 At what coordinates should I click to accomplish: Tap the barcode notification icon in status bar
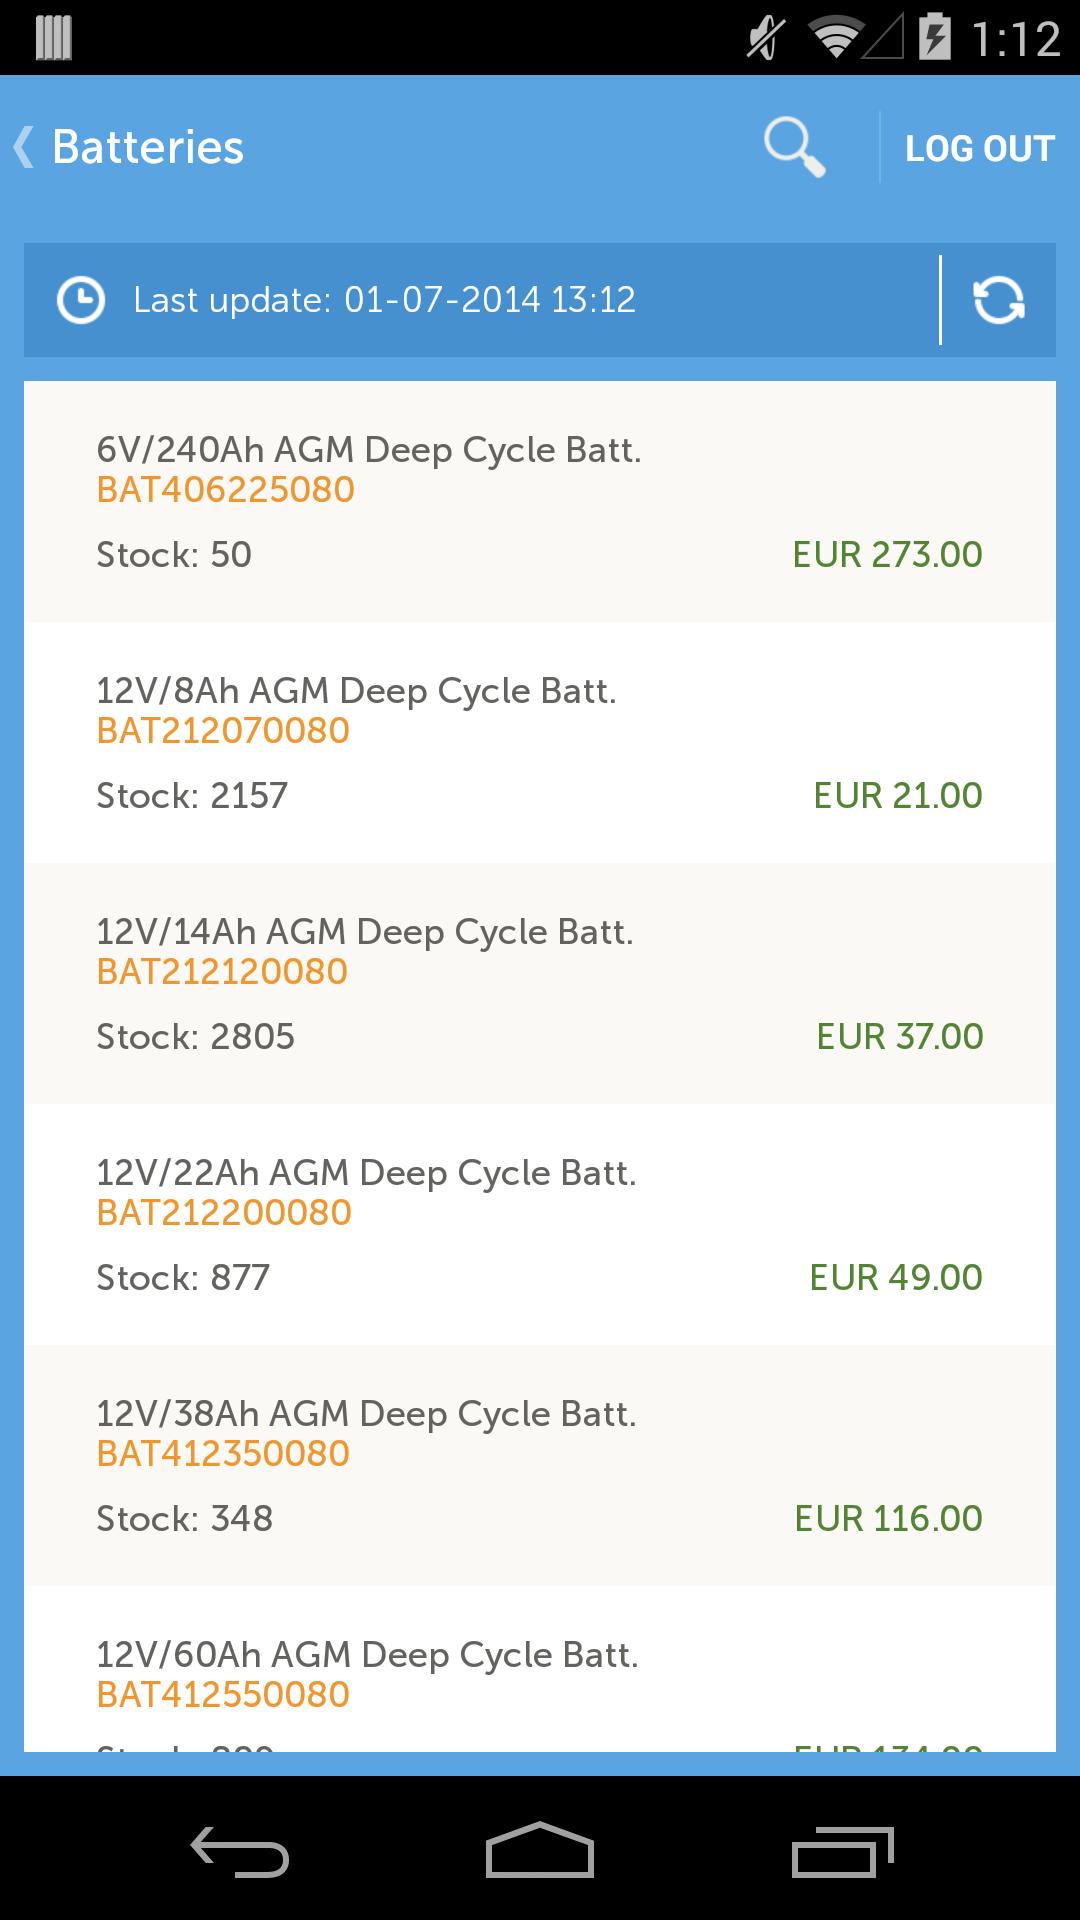click(53, 38)
